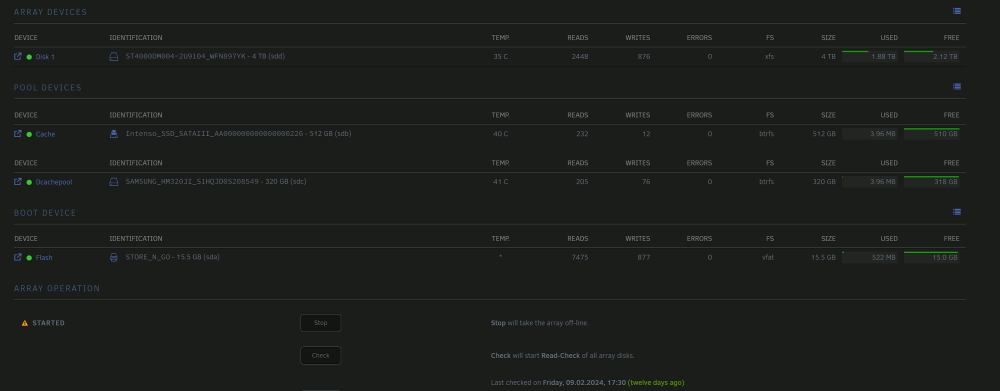Click SSD icon beside Intenso_SSD identification
The height and width of the screenshot is (391, 1000).
tap(114, 134)
